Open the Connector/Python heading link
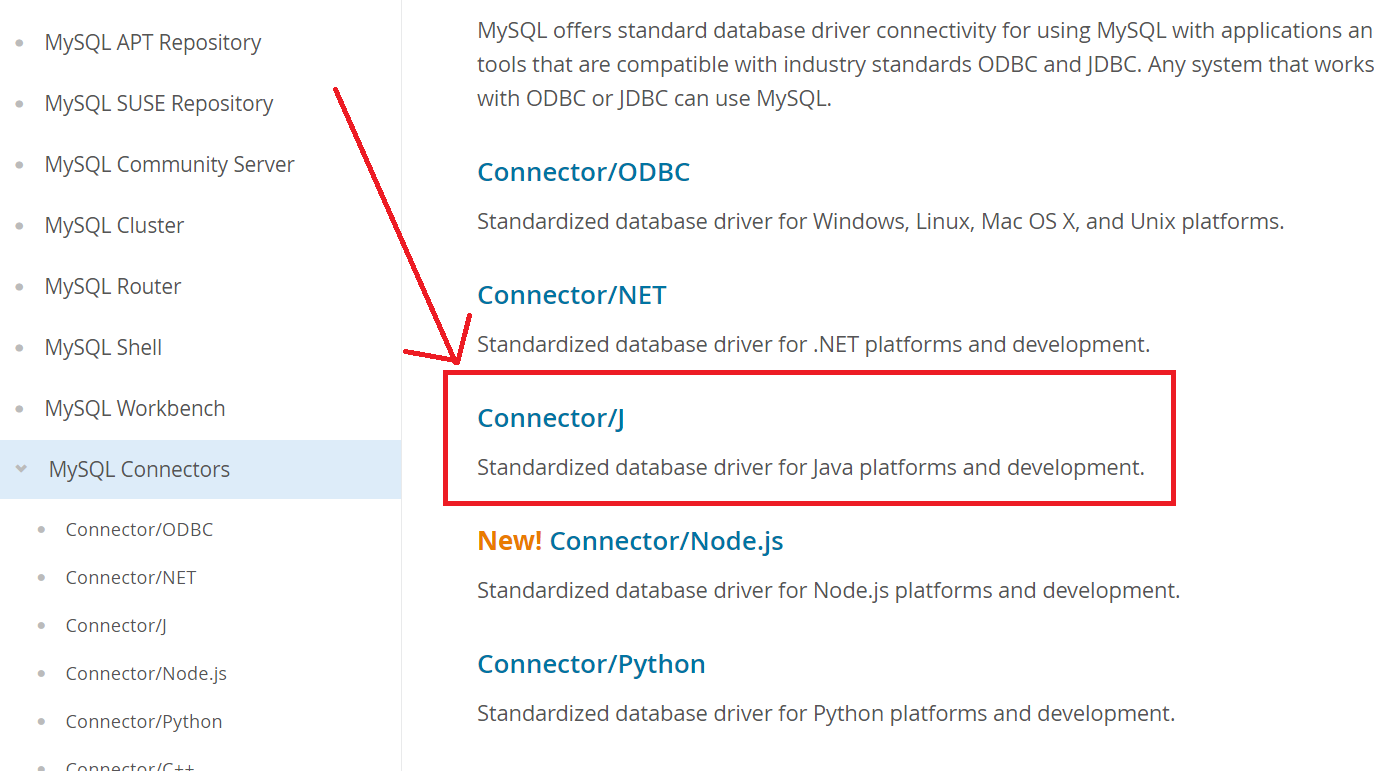The height and width of the screenshot is (771, 1374). pyautogui.click(x=591, y=663)
